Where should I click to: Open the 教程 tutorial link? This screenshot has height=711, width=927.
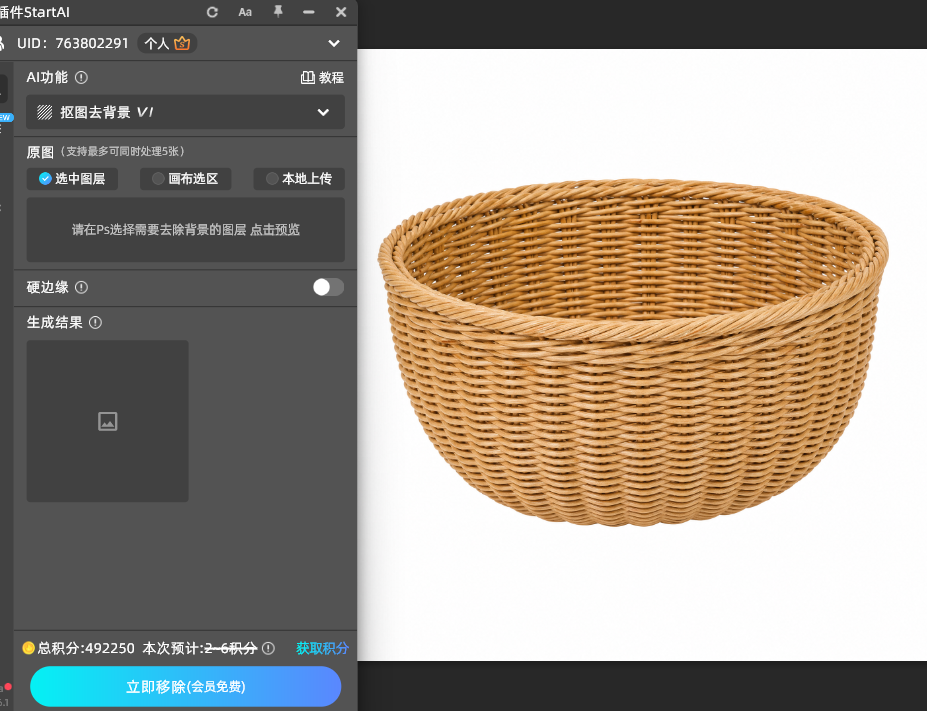(322, 77)
